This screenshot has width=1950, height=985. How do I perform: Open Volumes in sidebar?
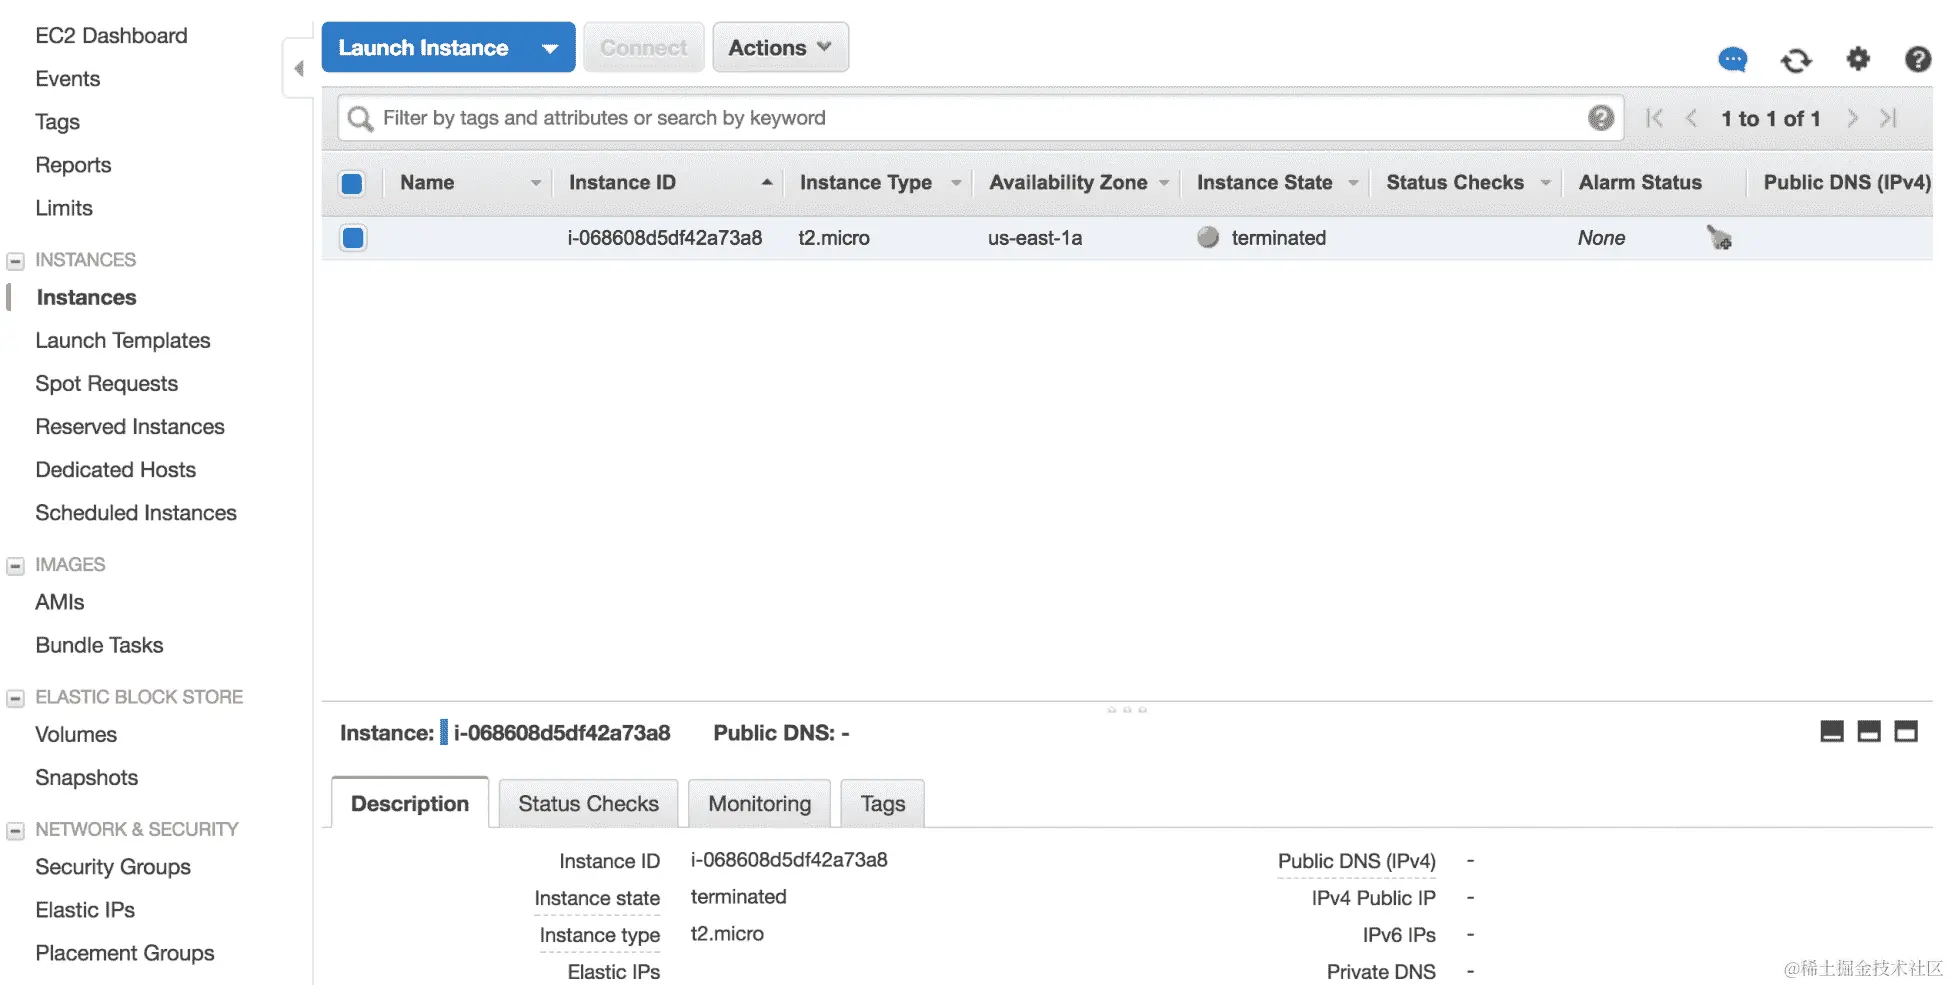tap(76, 734)
